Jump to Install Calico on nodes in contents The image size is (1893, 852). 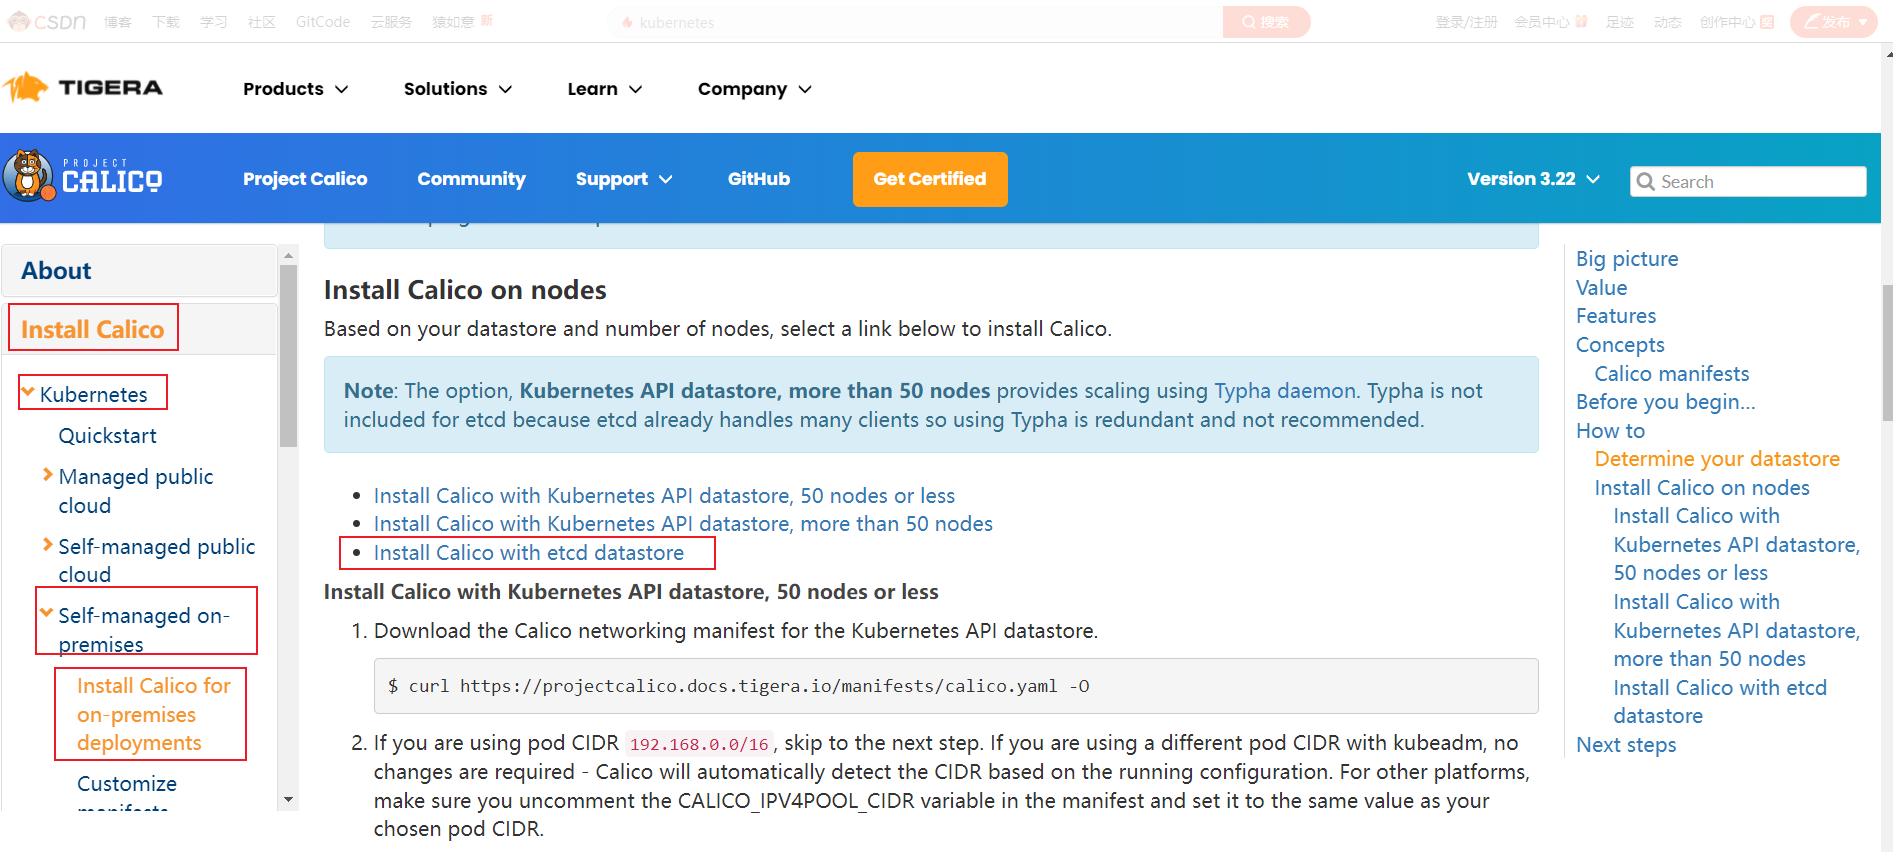click(x=1702, y=488)
